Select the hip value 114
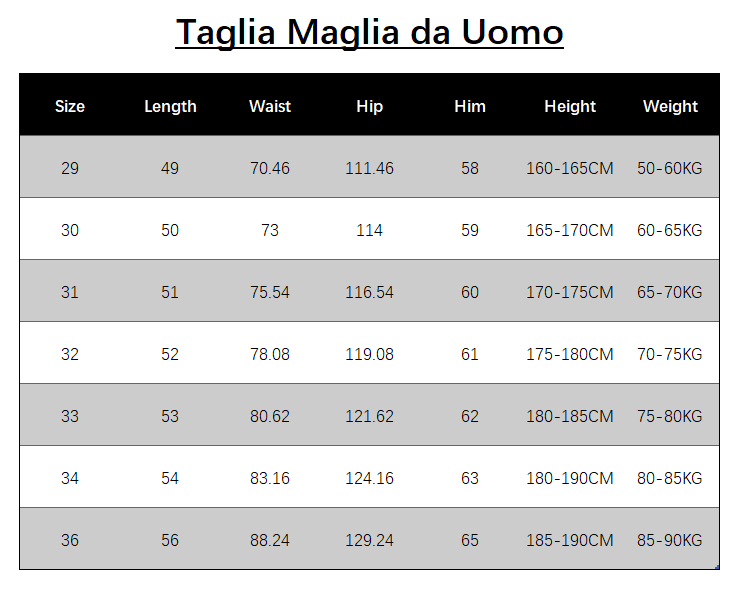The width and height of the screenshot is (738, 590). 369,230
